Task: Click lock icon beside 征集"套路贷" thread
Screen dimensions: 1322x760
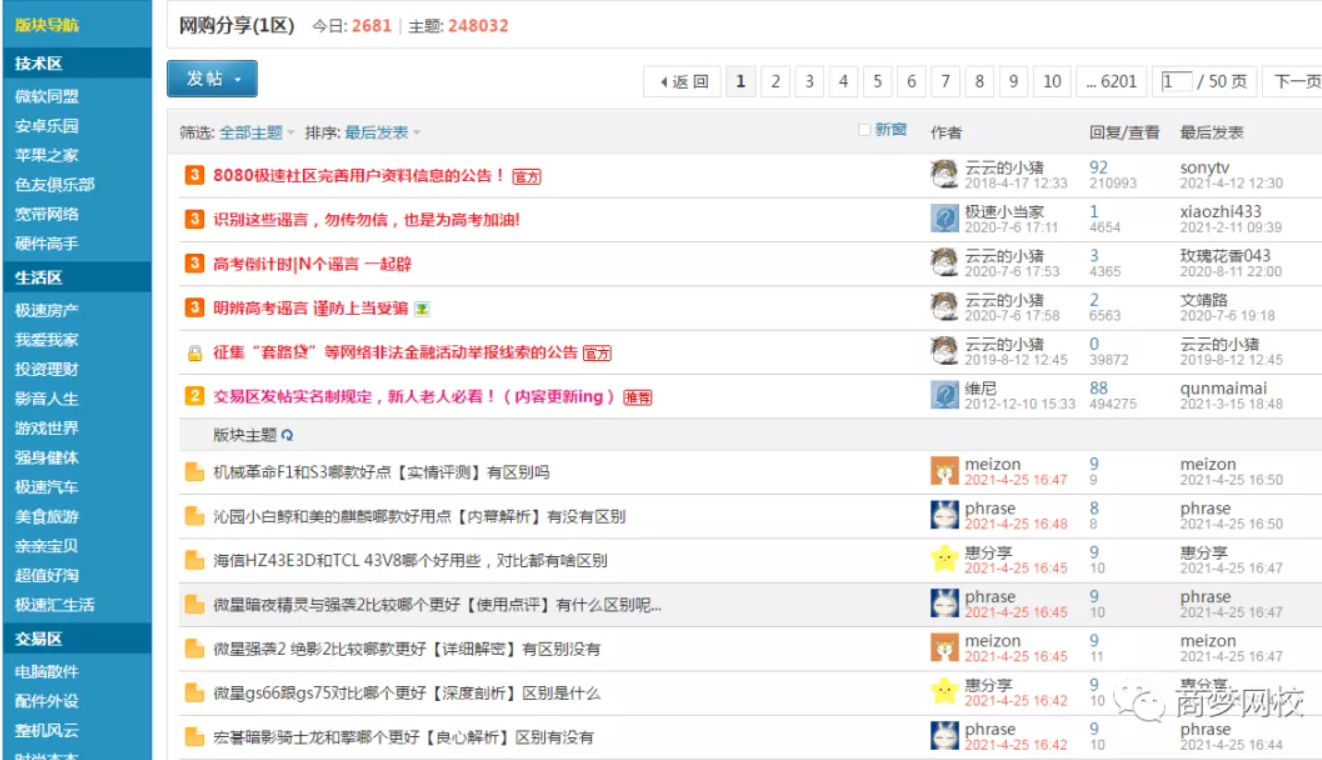Action: coord(195,352)
